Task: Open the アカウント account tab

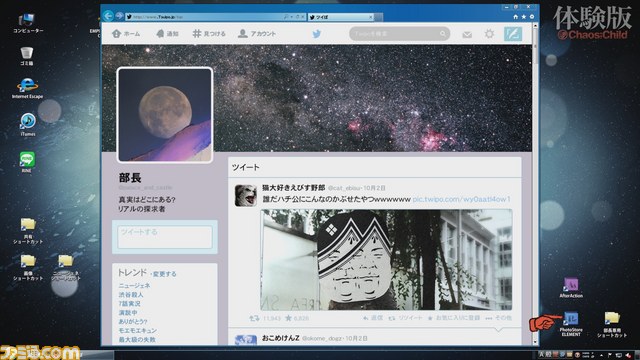Action: click(x=257, y=34)
